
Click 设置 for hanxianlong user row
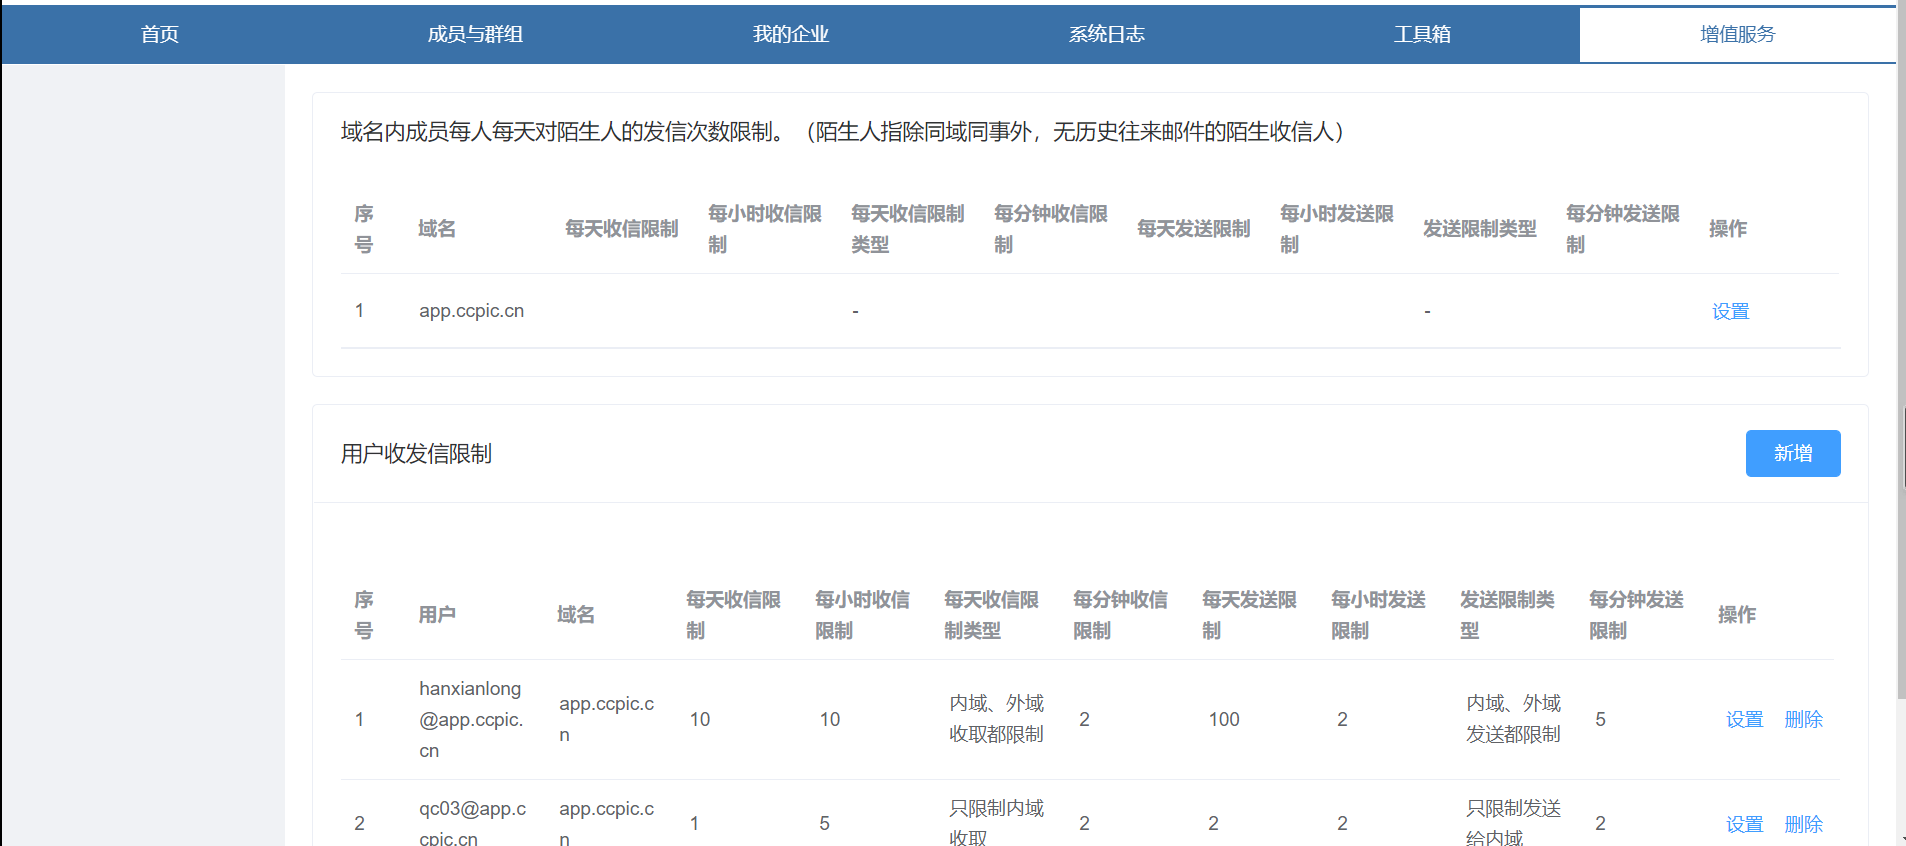(x=1744, y=719)
